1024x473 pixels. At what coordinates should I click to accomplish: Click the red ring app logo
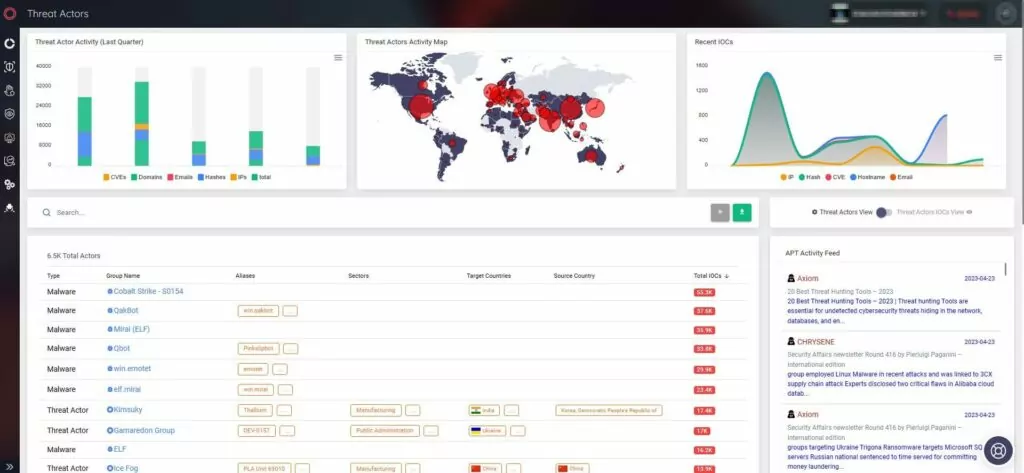(9, 14)
